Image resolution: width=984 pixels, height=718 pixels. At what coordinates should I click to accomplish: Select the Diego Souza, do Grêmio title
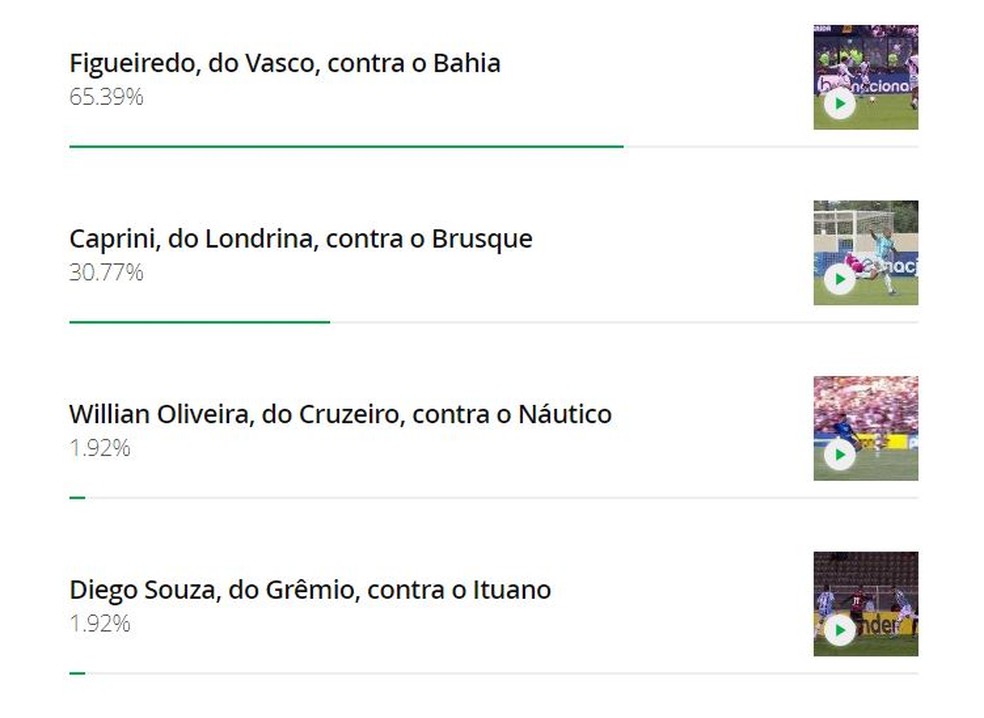[310, 590]
